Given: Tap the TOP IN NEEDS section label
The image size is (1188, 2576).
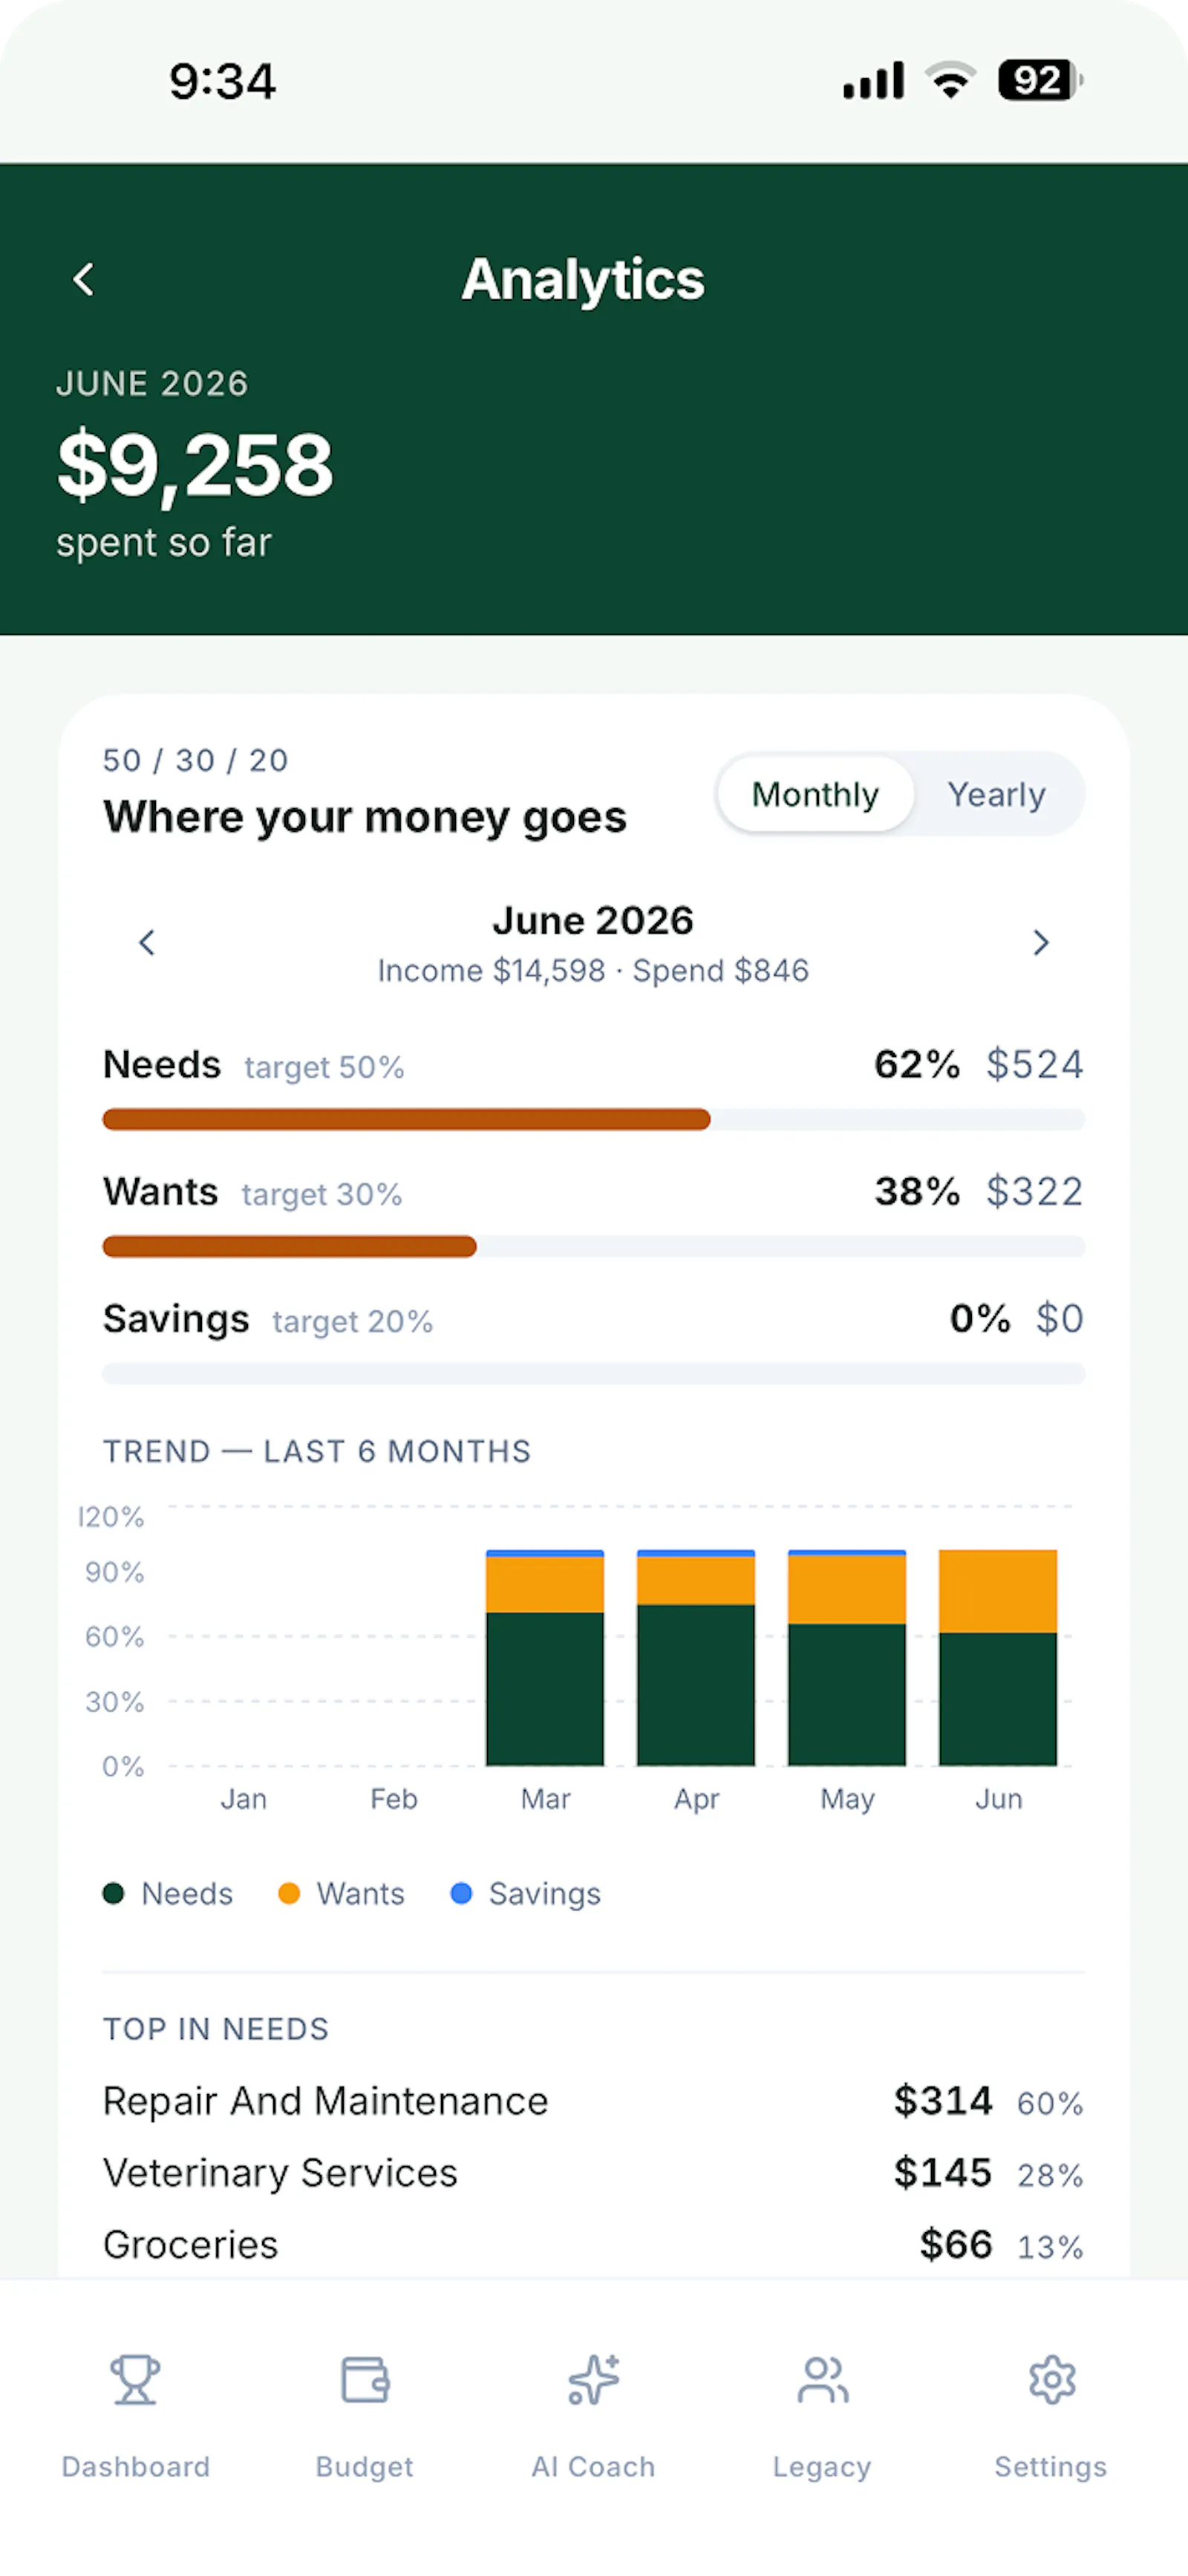Looking at the screenshot, I should coord(216,2028).
